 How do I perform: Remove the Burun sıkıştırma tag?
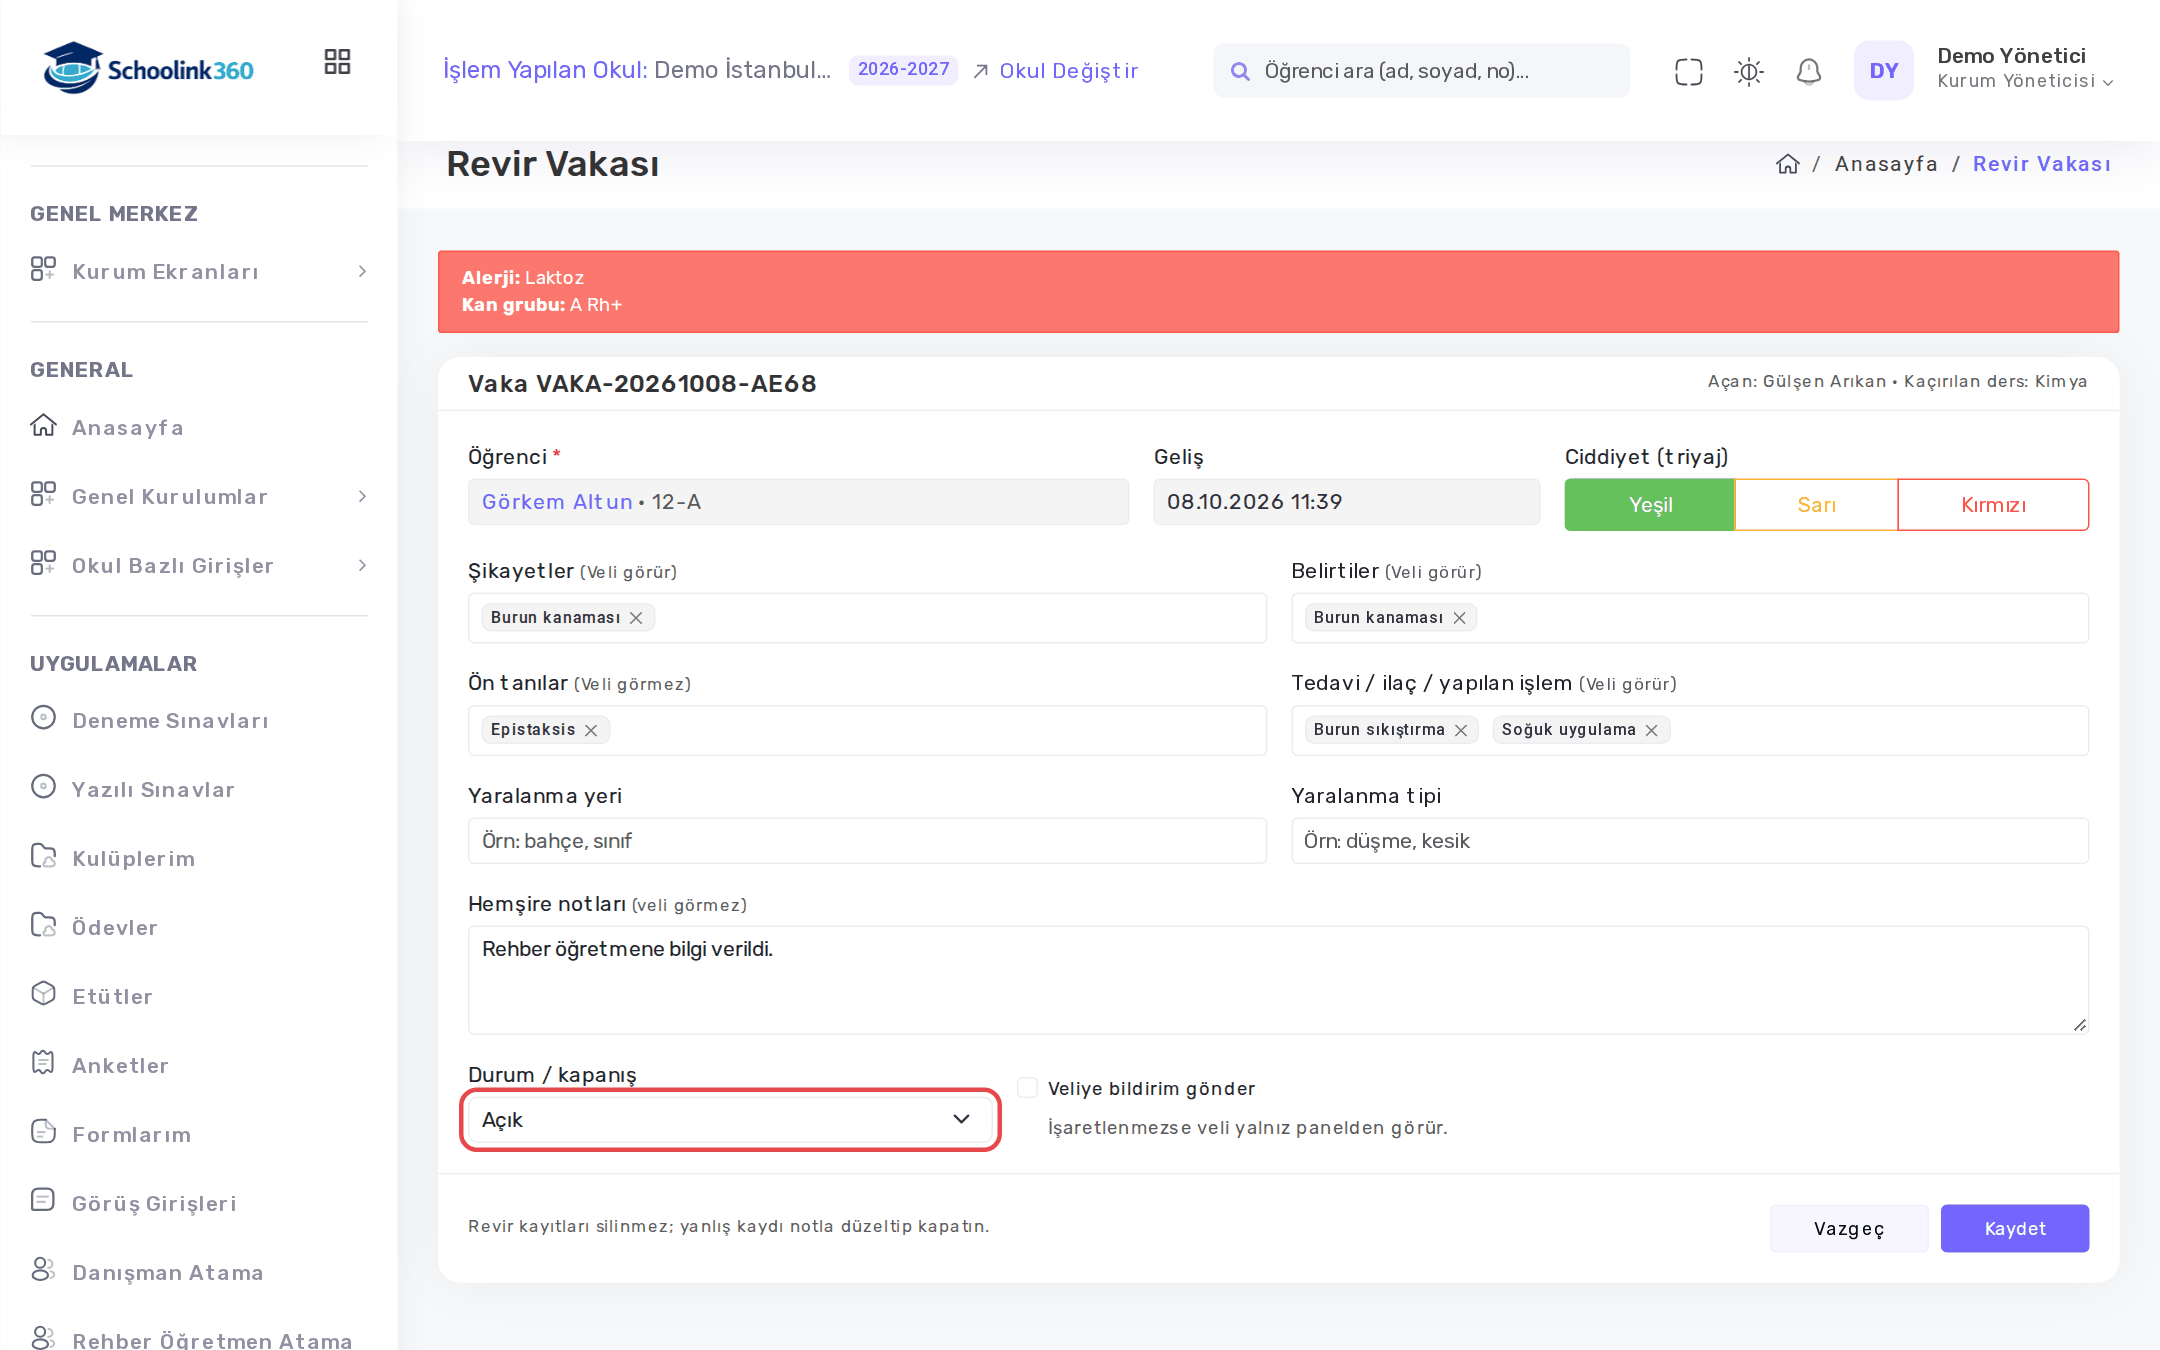tap(1461, 730)
